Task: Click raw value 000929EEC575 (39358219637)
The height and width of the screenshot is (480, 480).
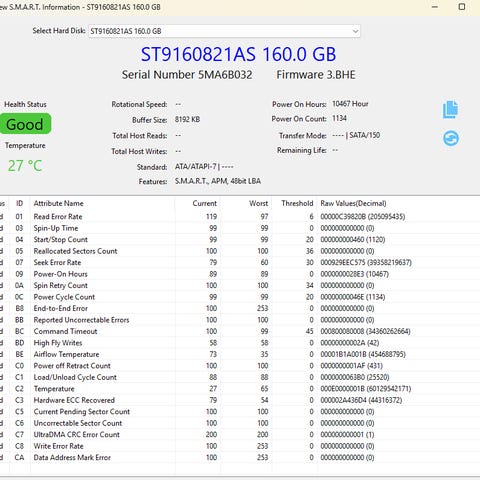Action: click(x=366, y=263)
